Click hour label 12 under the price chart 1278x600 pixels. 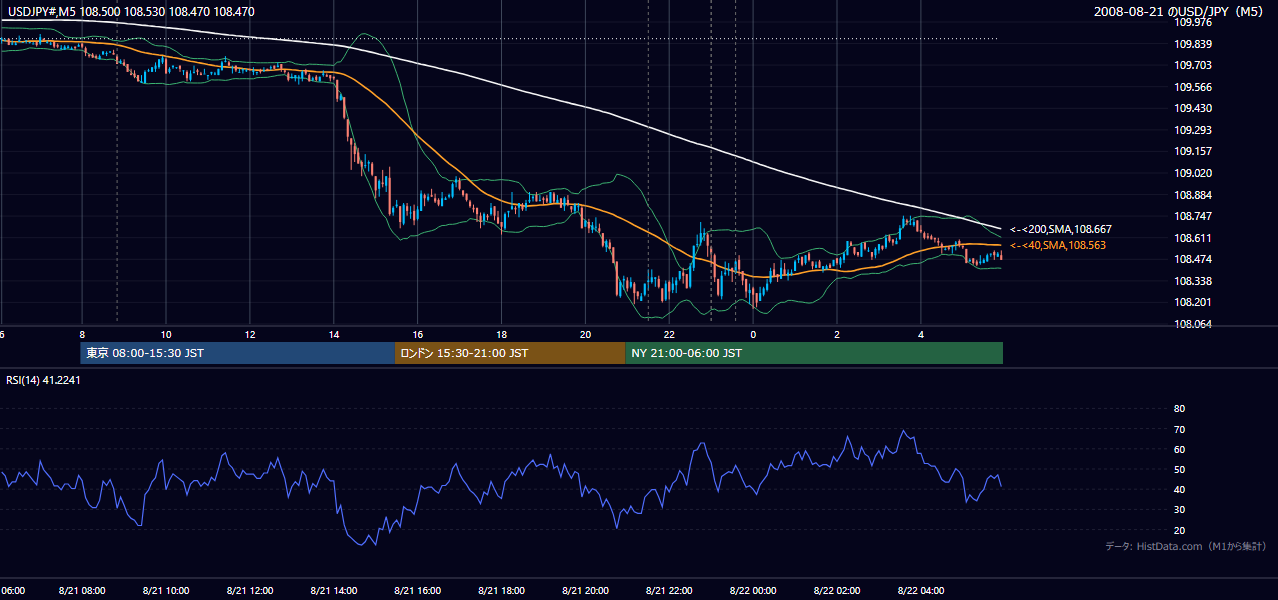coord(250,334)
